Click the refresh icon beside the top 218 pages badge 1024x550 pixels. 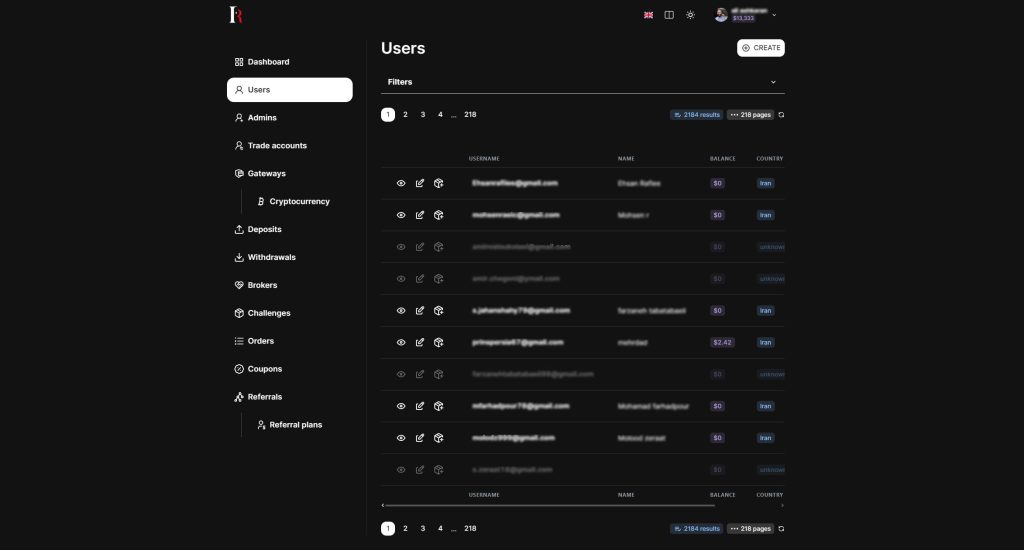tap(781, 115)
